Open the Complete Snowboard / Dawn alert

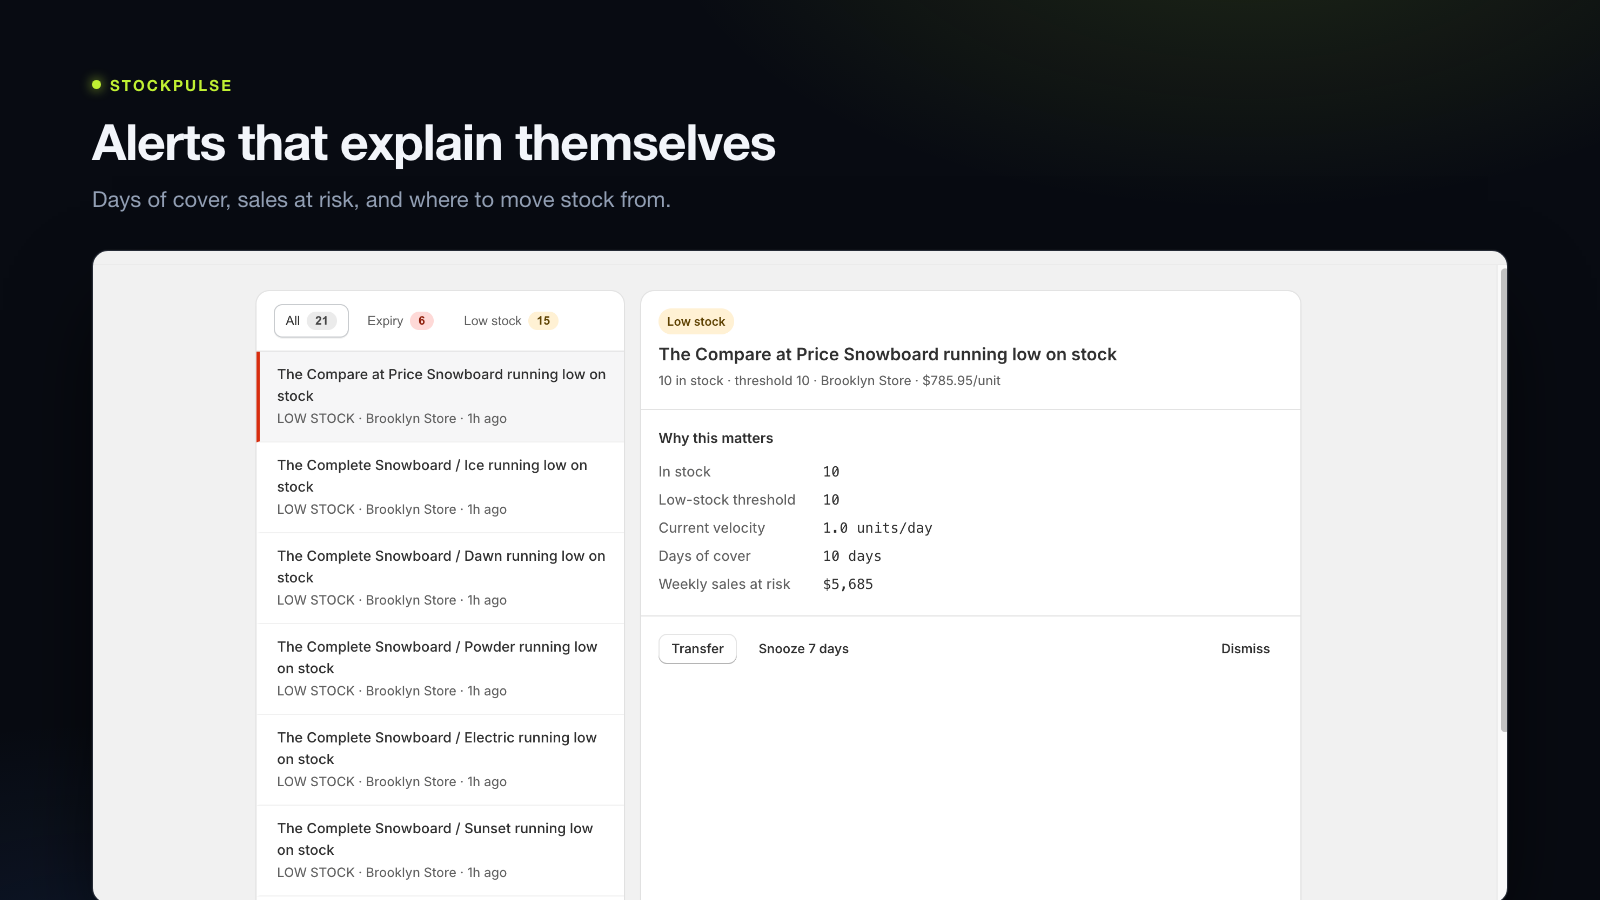pyautogui.click(x=441, y=578)
